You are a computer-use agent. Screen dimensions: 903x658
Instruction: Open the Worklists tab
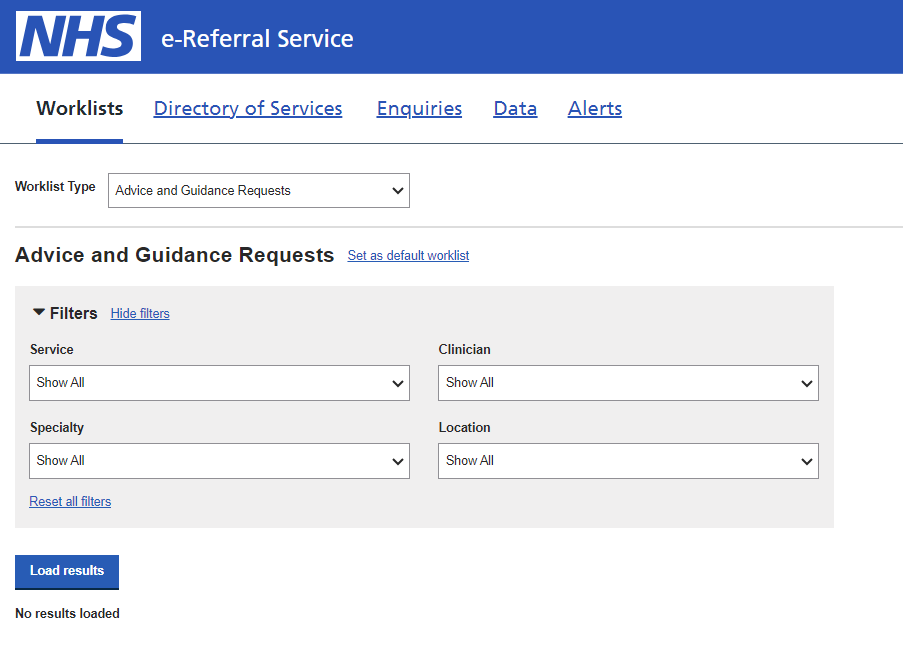79,108
